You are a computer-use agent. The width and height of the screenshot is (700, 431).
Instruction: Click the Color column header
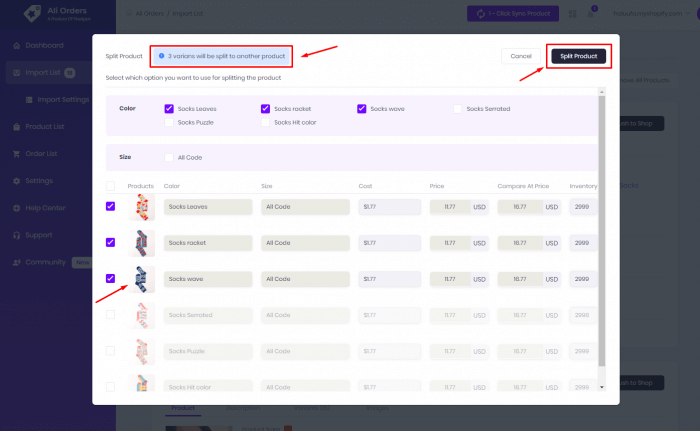[171, 186]
